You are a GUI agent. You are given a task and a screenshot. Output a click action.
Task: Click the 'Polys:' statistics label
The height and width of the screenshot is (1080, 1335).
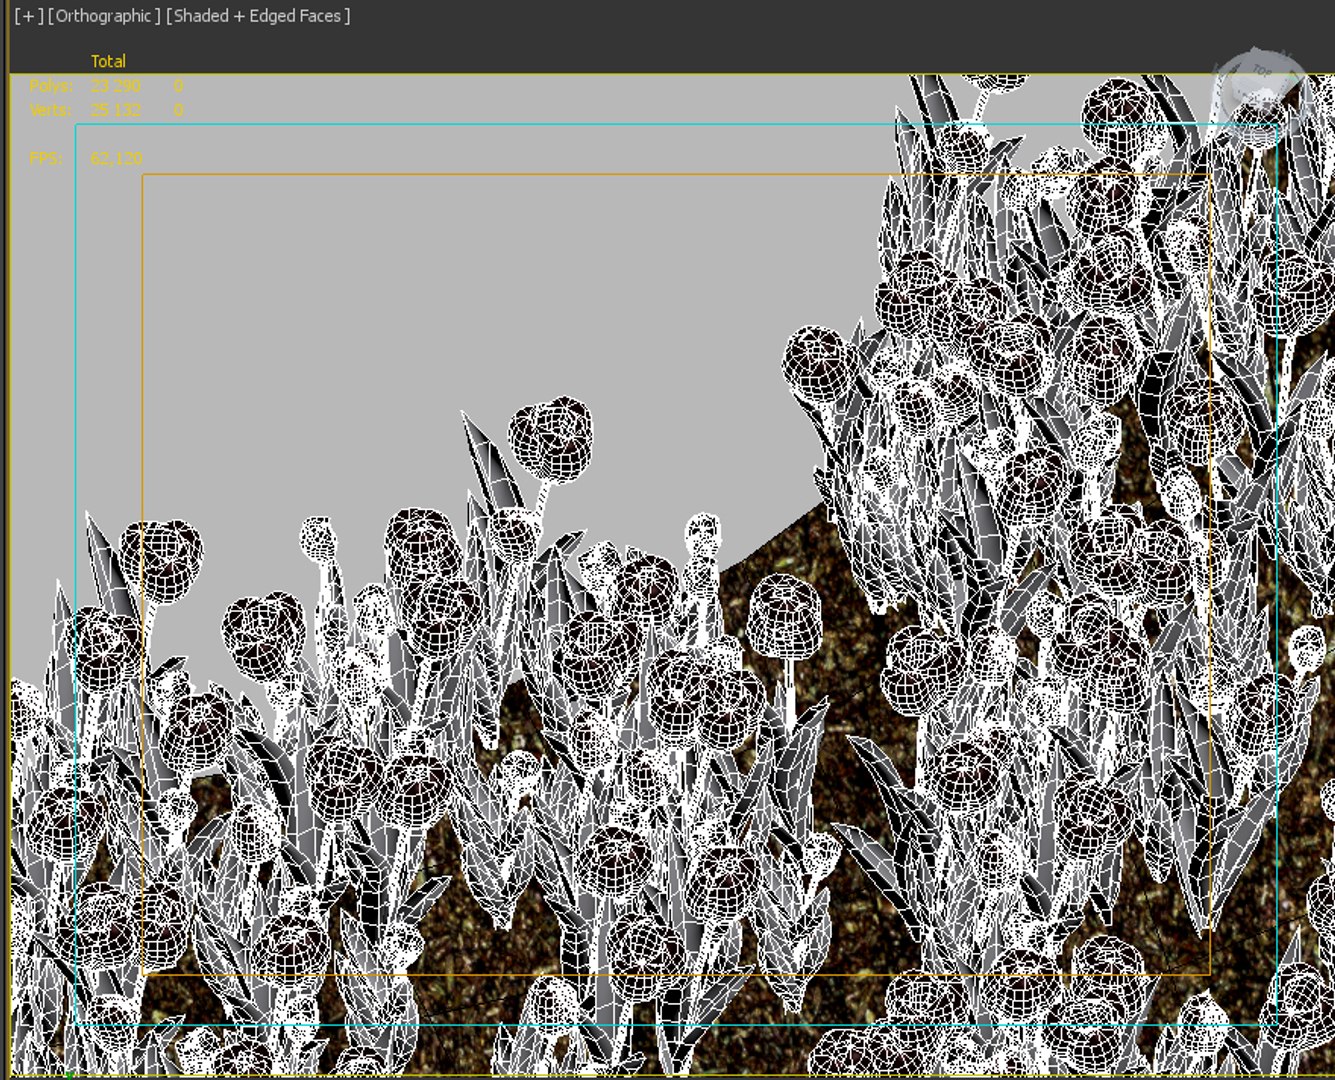click(x=50, y=86)
